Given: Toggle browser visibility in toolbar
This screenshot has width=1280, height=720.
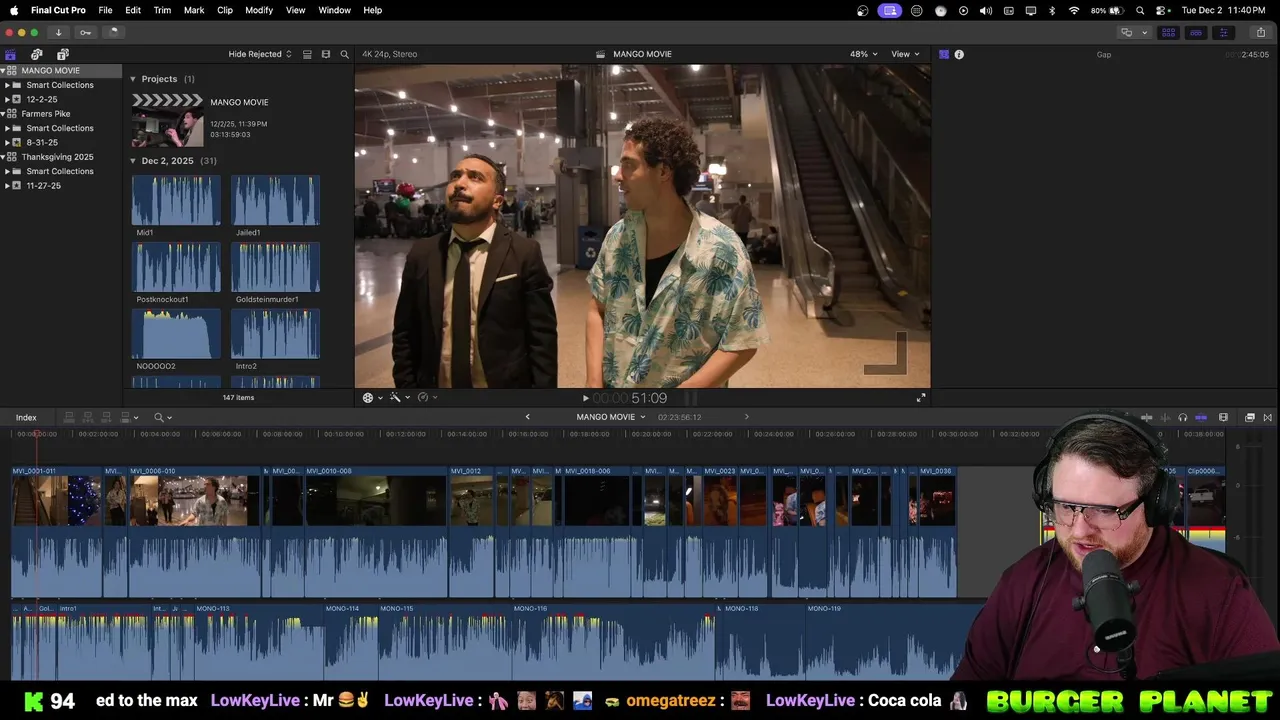Looking at the screenshot, I should [x=1168, y=32].
